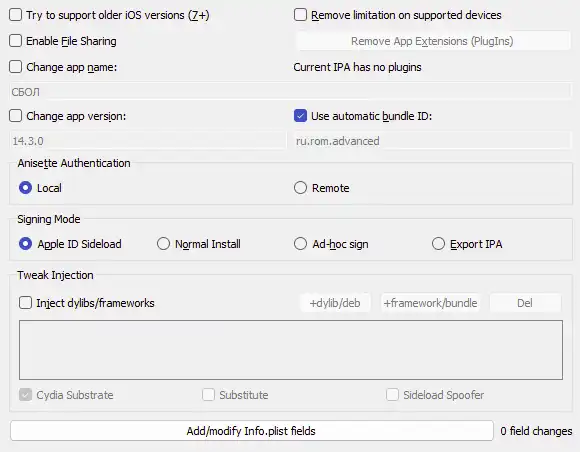
Task: Click the empty tweak injection list box
Action: click(x=291, y=350)
